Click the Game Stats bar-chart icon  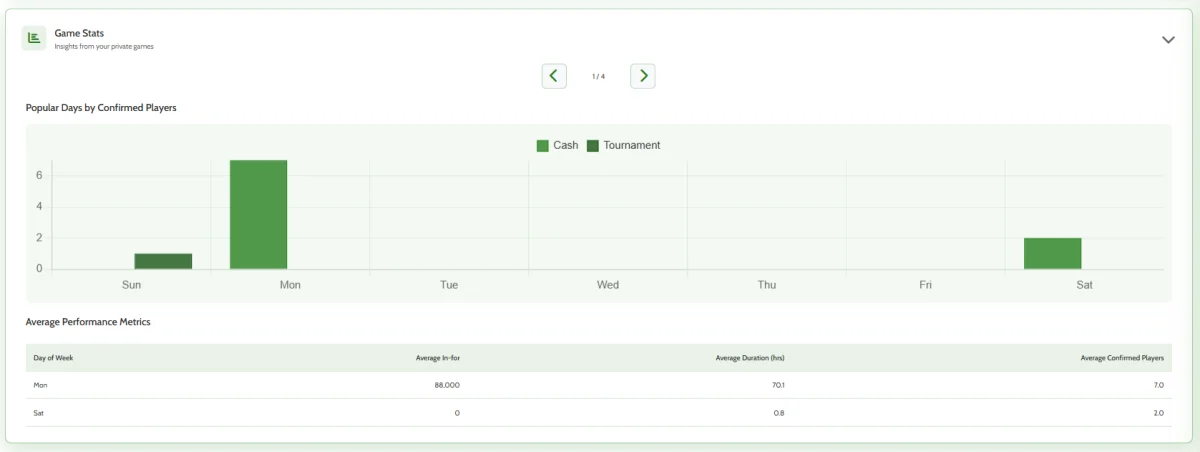34,38
